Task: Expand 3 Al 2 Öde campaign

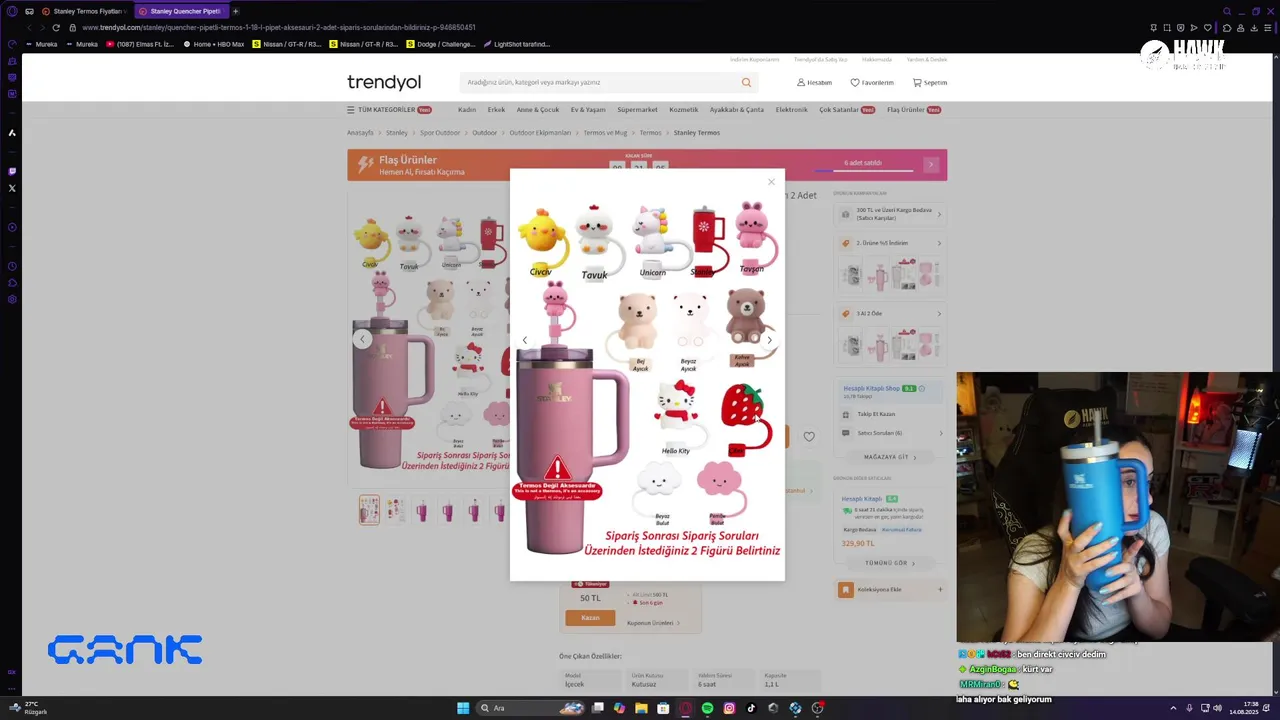Action: tap(889, 313)
